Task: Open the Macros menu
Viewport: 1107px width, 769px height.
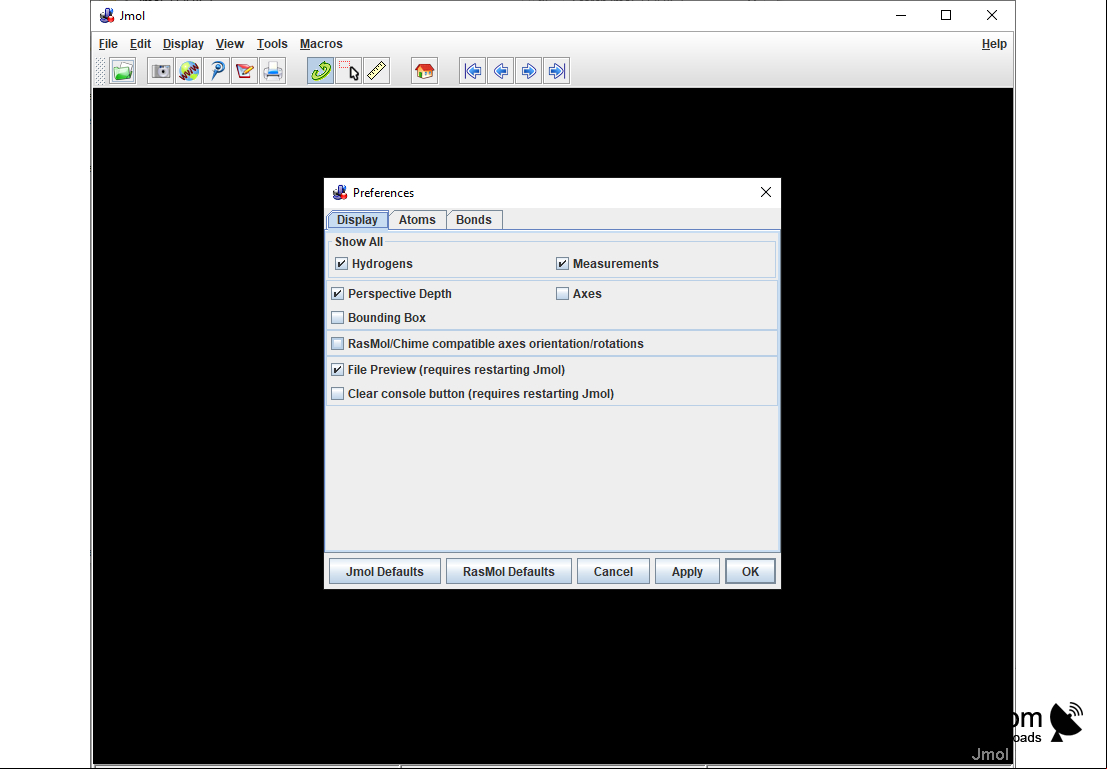Action: (321, 44)
